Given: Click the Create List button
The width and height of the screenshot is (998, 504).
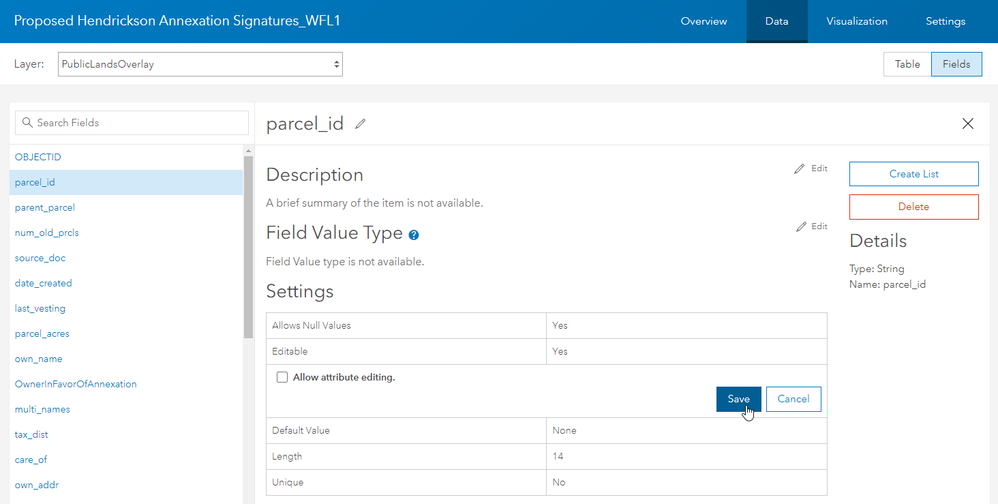Looking at the screenshot, I should point(913,174).
